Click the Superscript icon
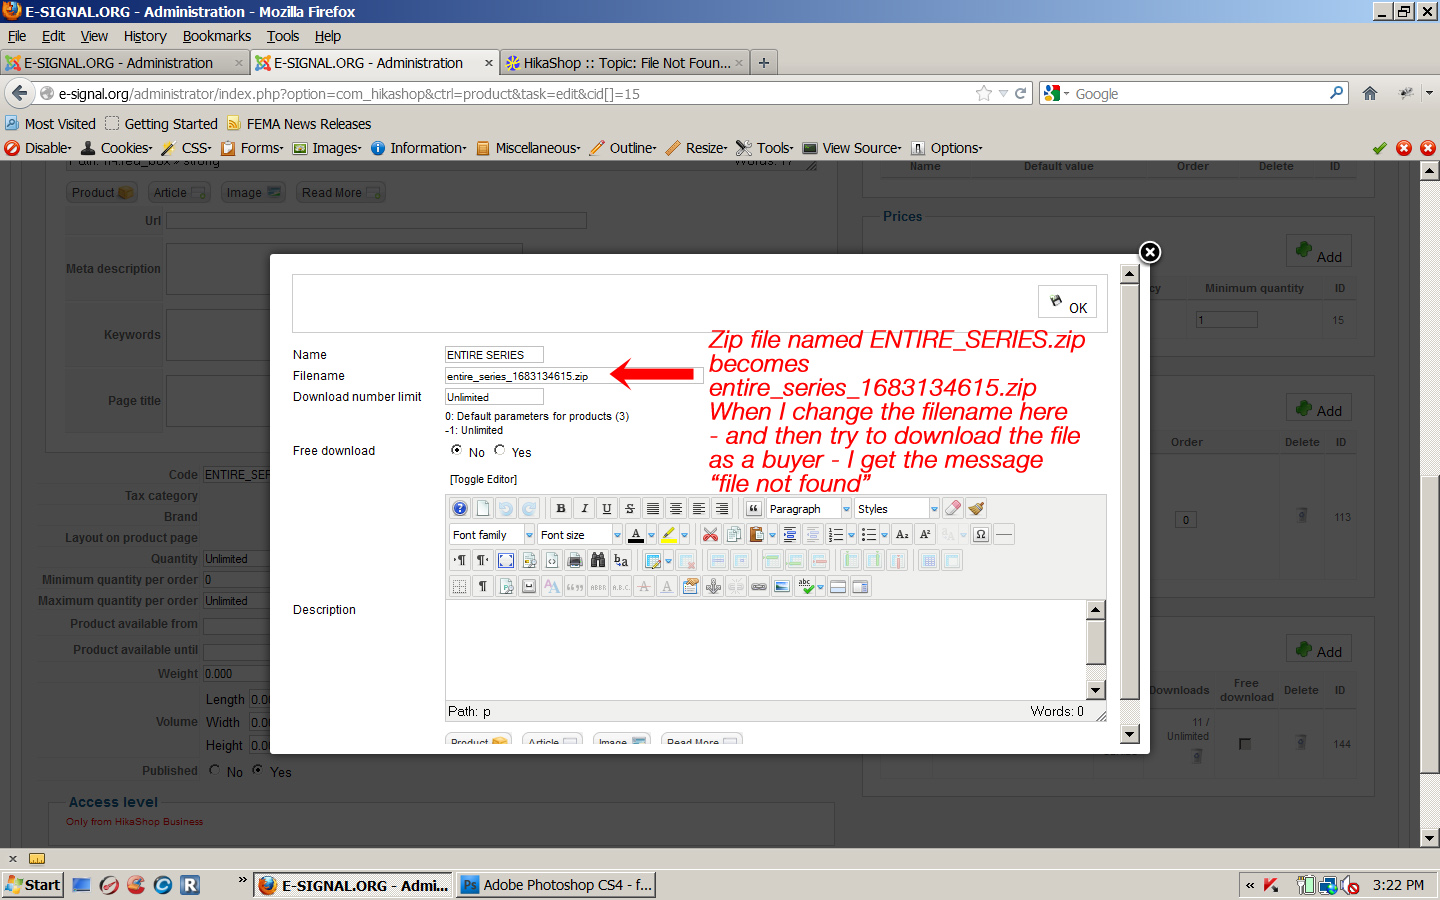 tap(925, 535)
